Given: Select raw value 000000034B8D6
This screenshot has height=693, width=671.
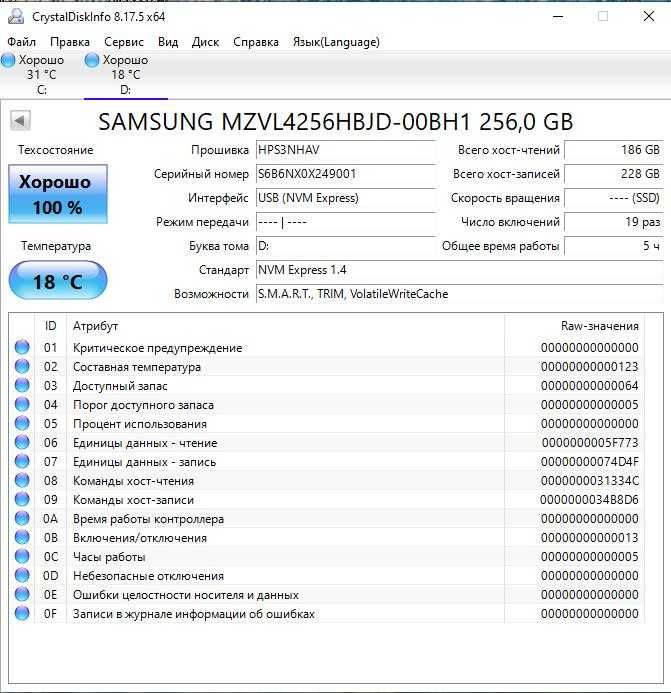Looking at the screenshot, I should [590, 499].
